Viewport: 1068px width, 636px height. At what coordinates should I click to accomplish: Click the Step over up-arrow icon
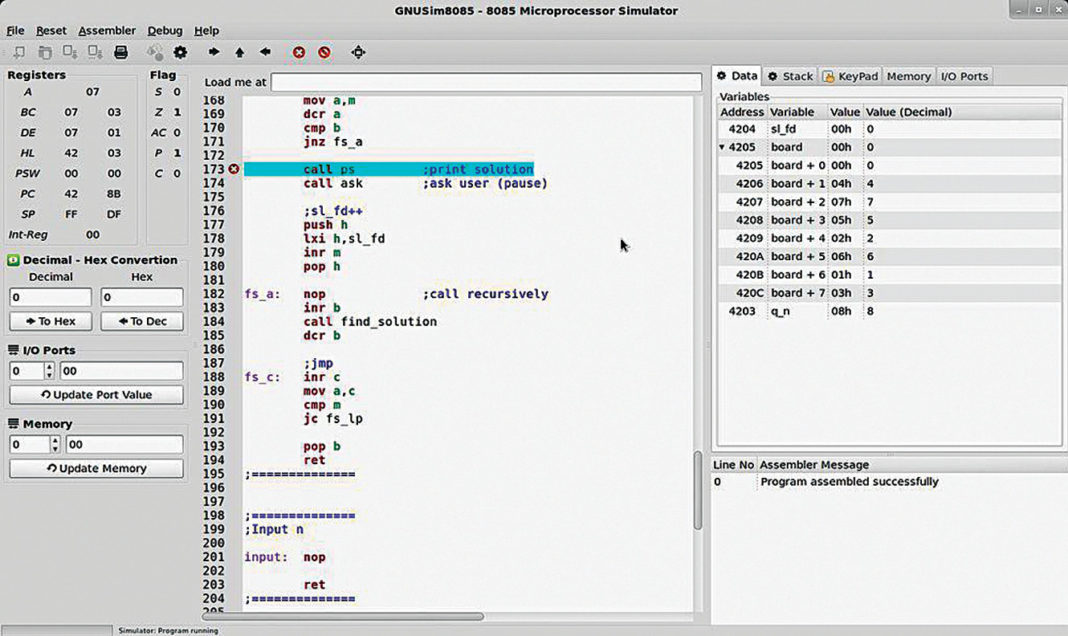(238, 52)
